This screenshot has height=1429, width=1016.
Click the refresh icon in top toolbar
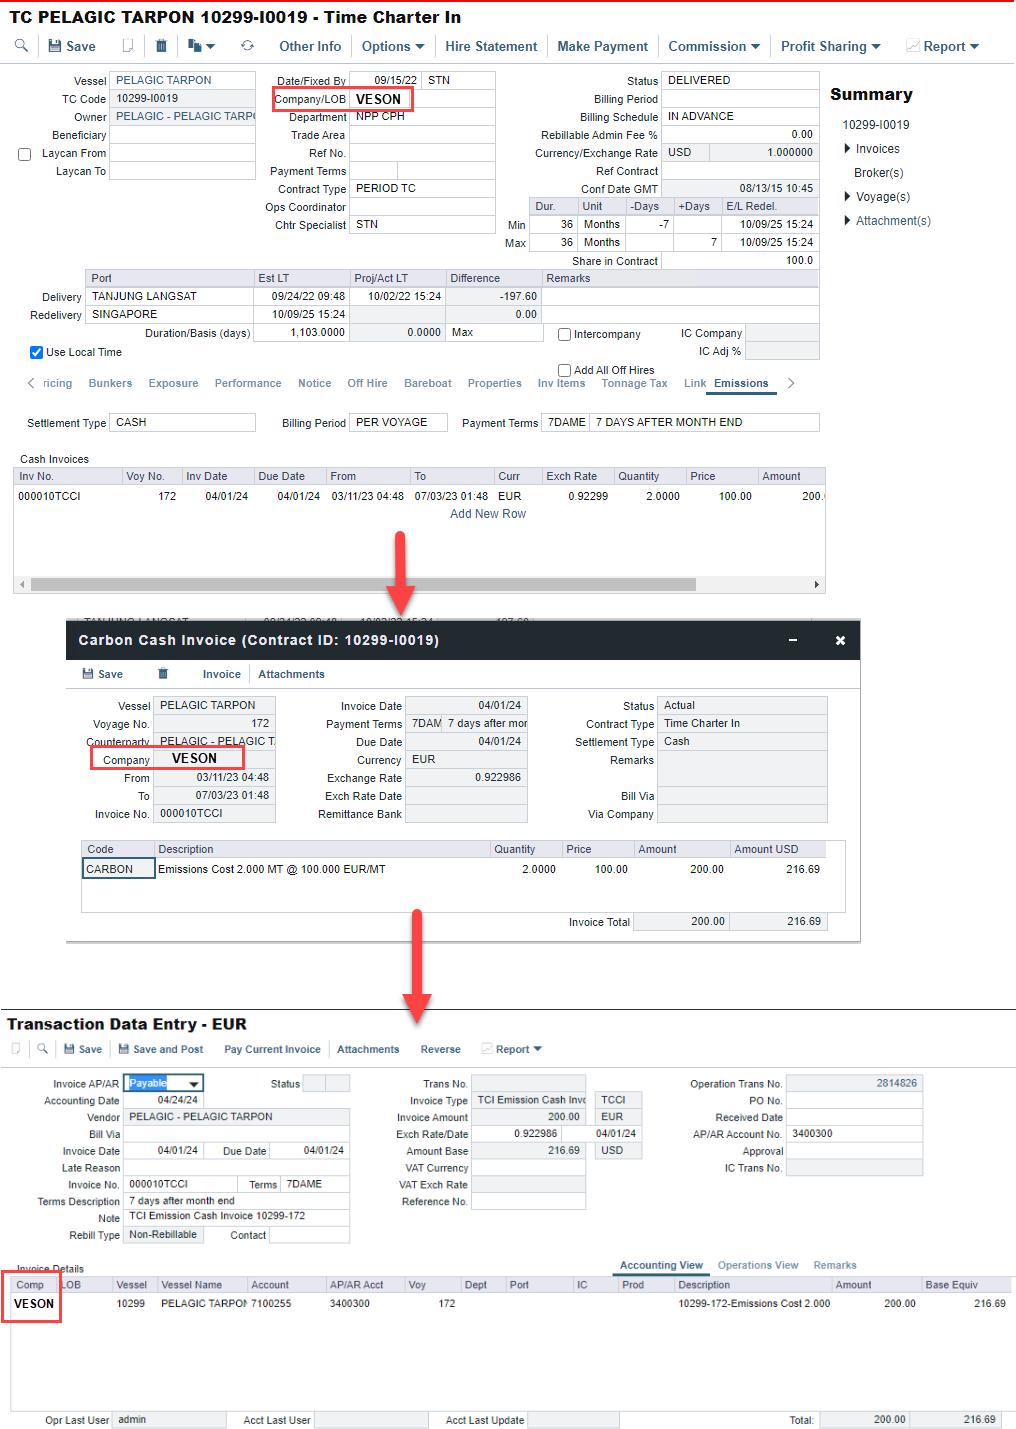[x=247, y=46]
